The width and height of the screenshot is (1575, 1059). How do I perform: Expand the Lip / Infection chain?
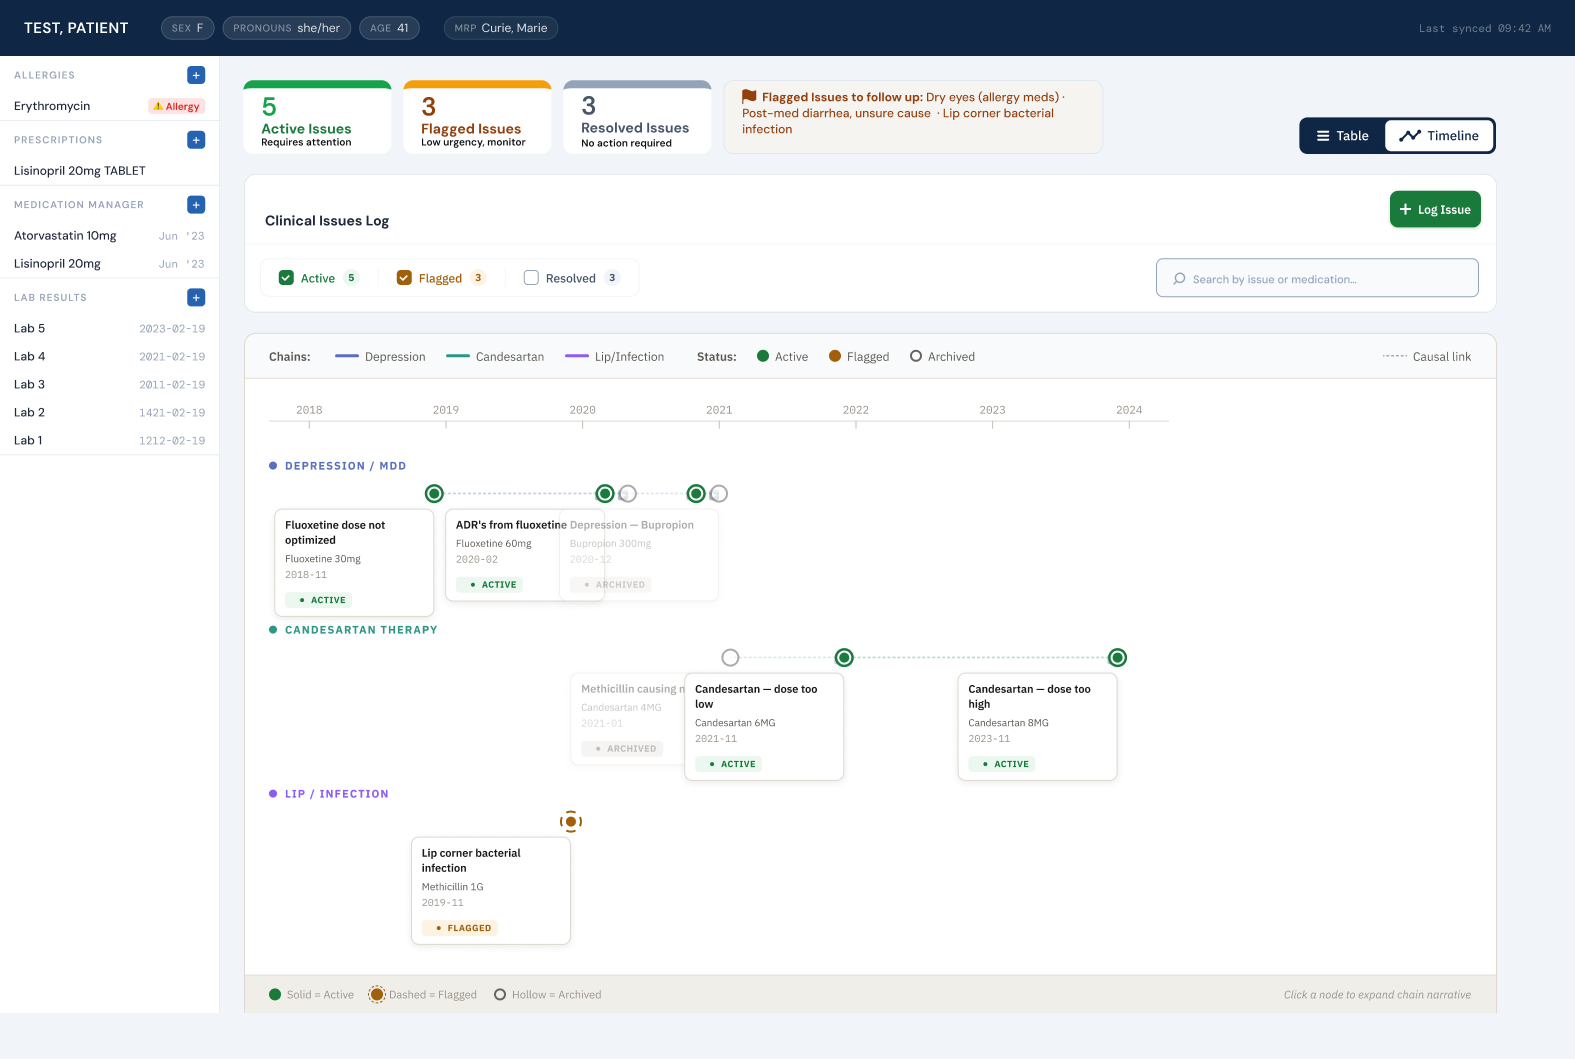point(336,794)
